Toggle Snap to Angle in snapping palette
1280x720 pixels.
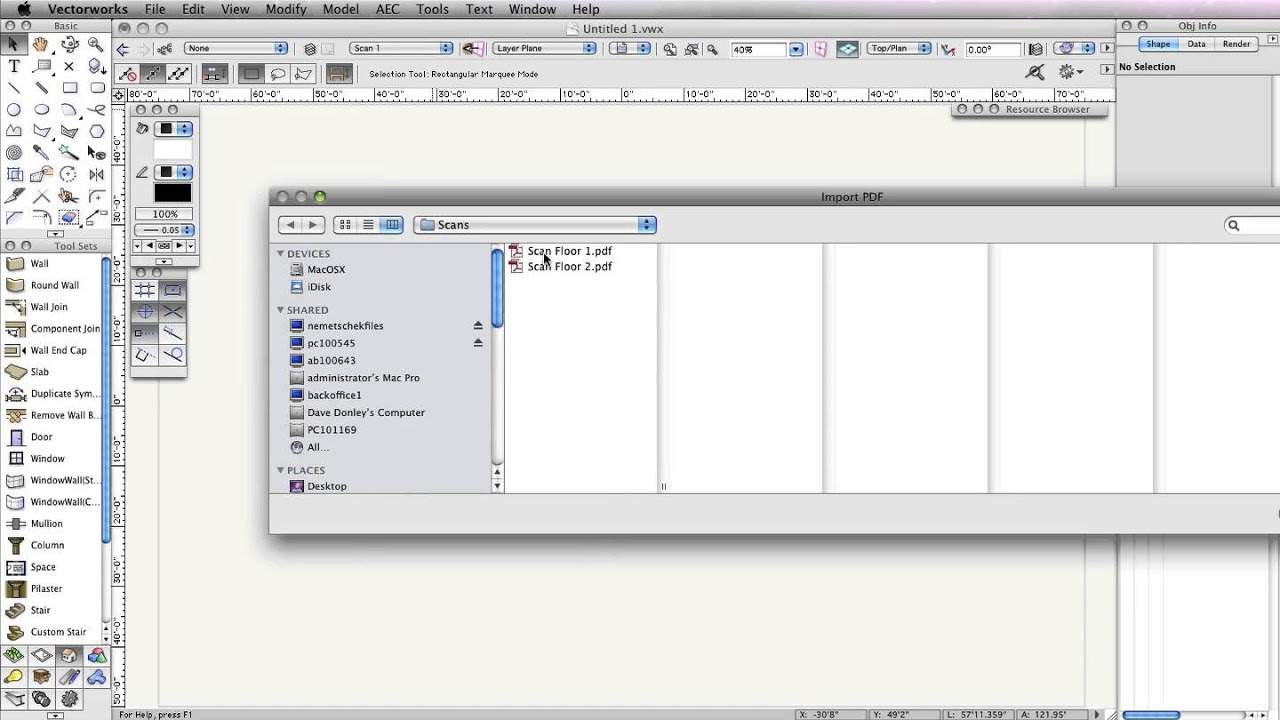[145, 312]
